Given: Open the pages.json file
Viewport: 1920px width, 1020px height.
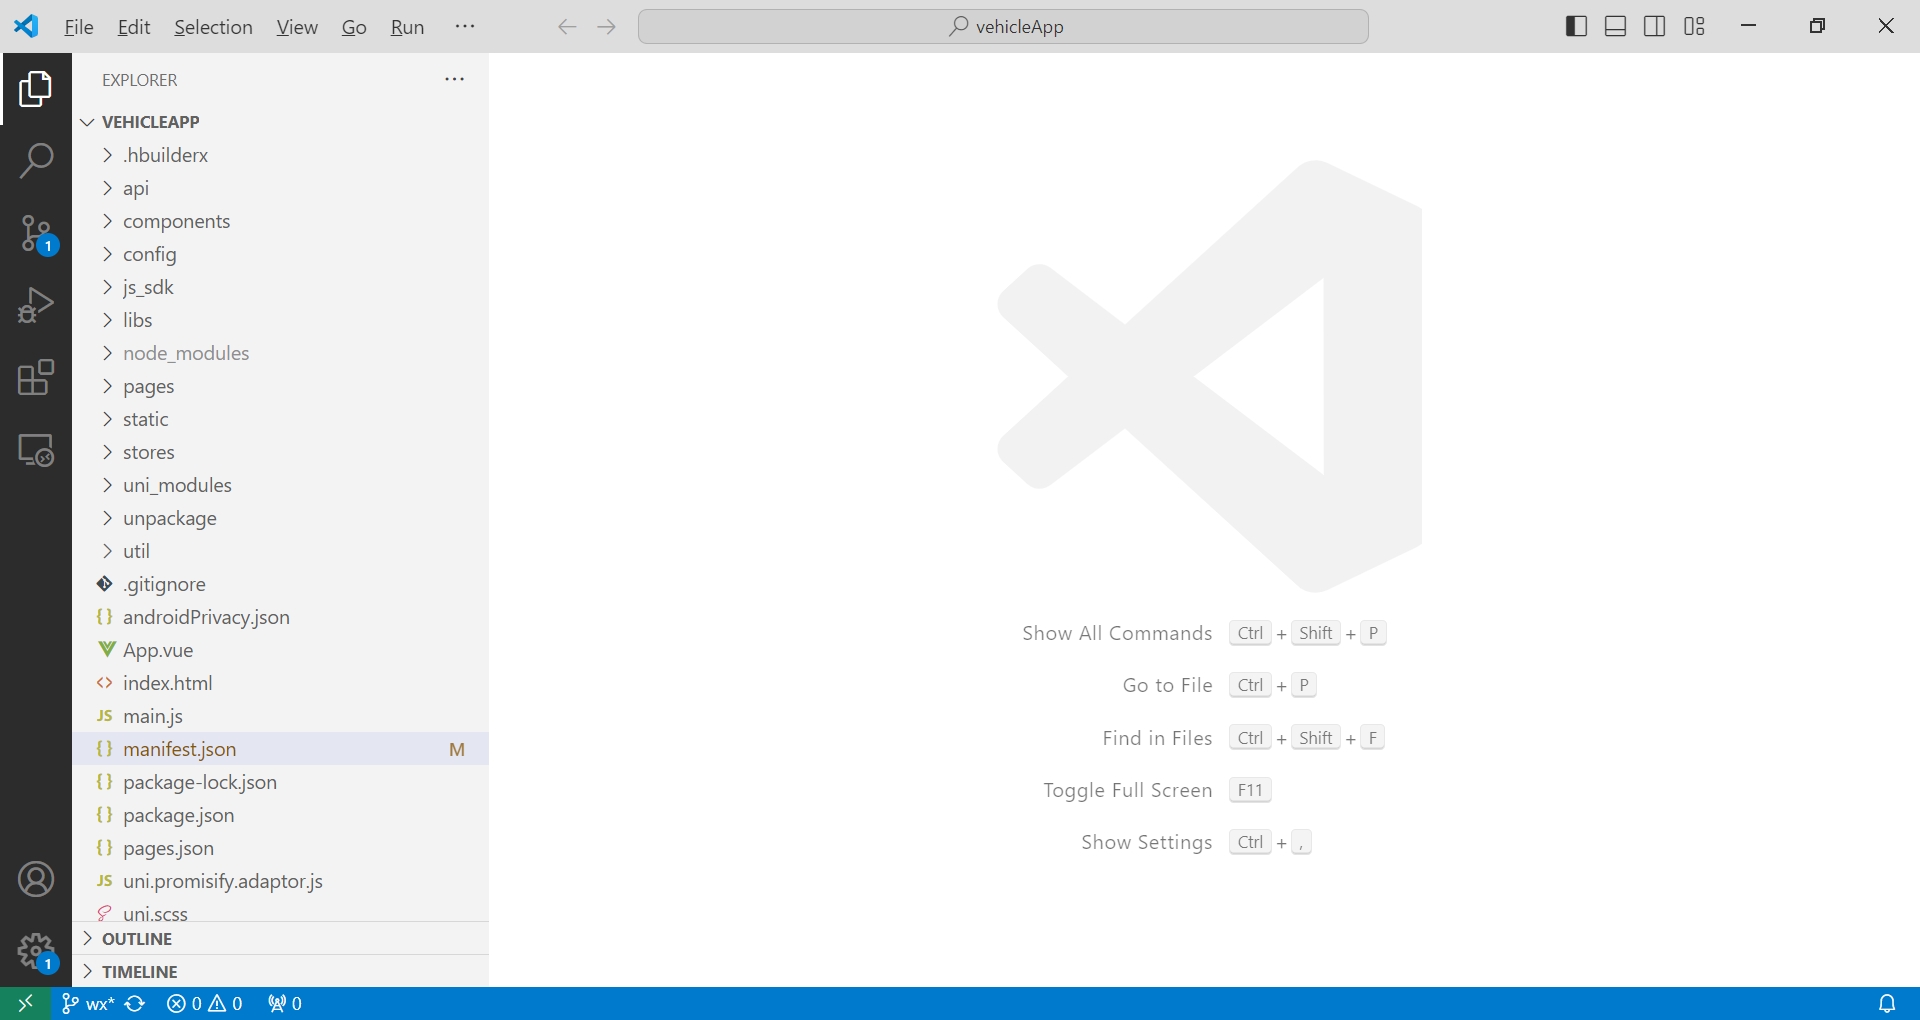Looking at the screenshot, I should [280, 848].
